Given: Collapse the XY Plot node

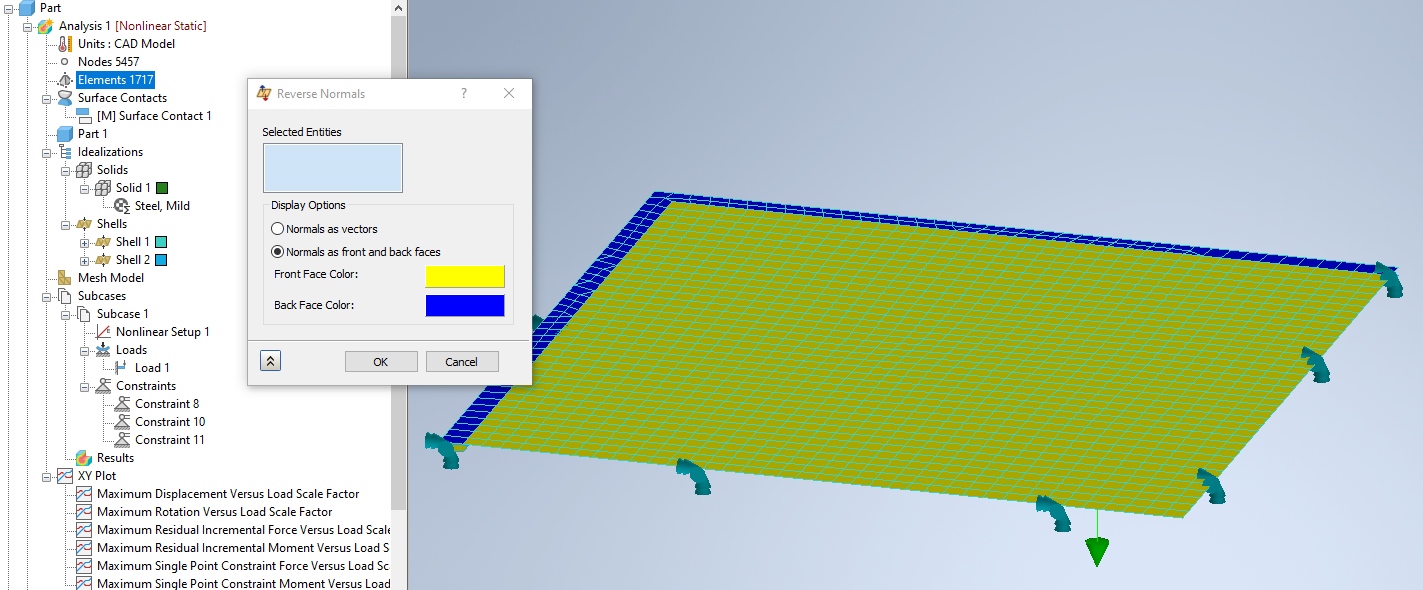Looking at the screenshot, I should (47, 476).
